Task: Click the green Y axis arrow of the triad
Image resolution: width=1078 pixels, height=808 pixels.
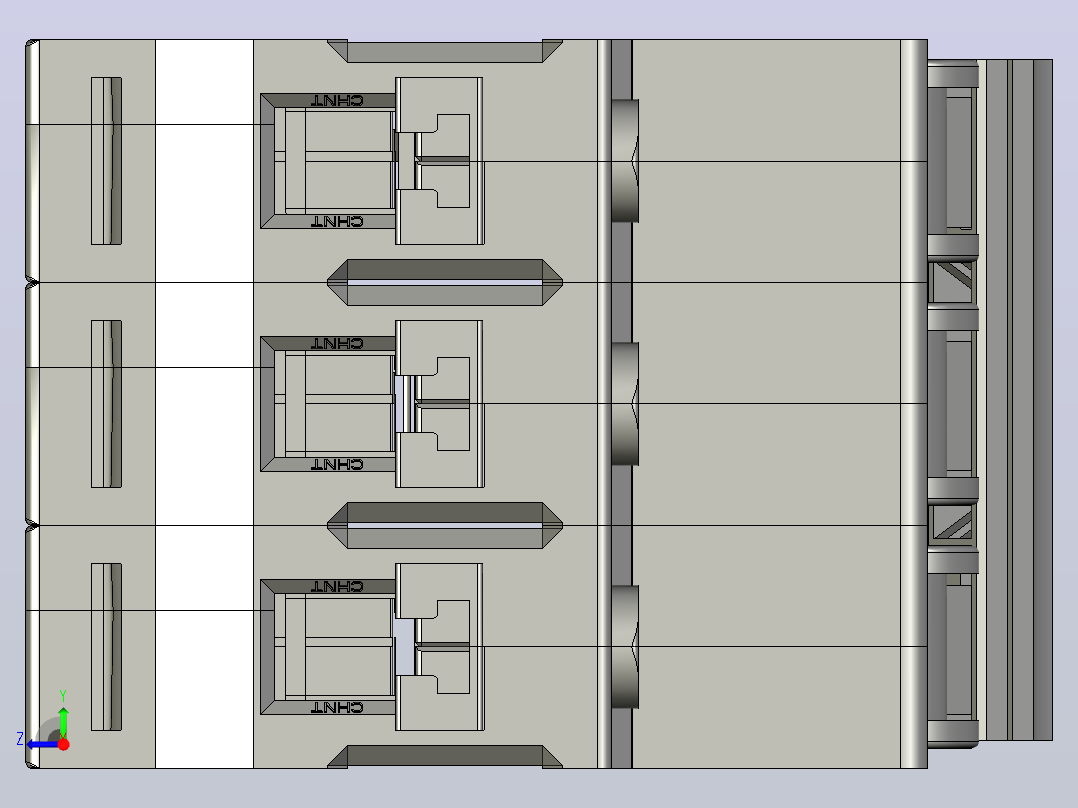Action: [x=63, y=720]
